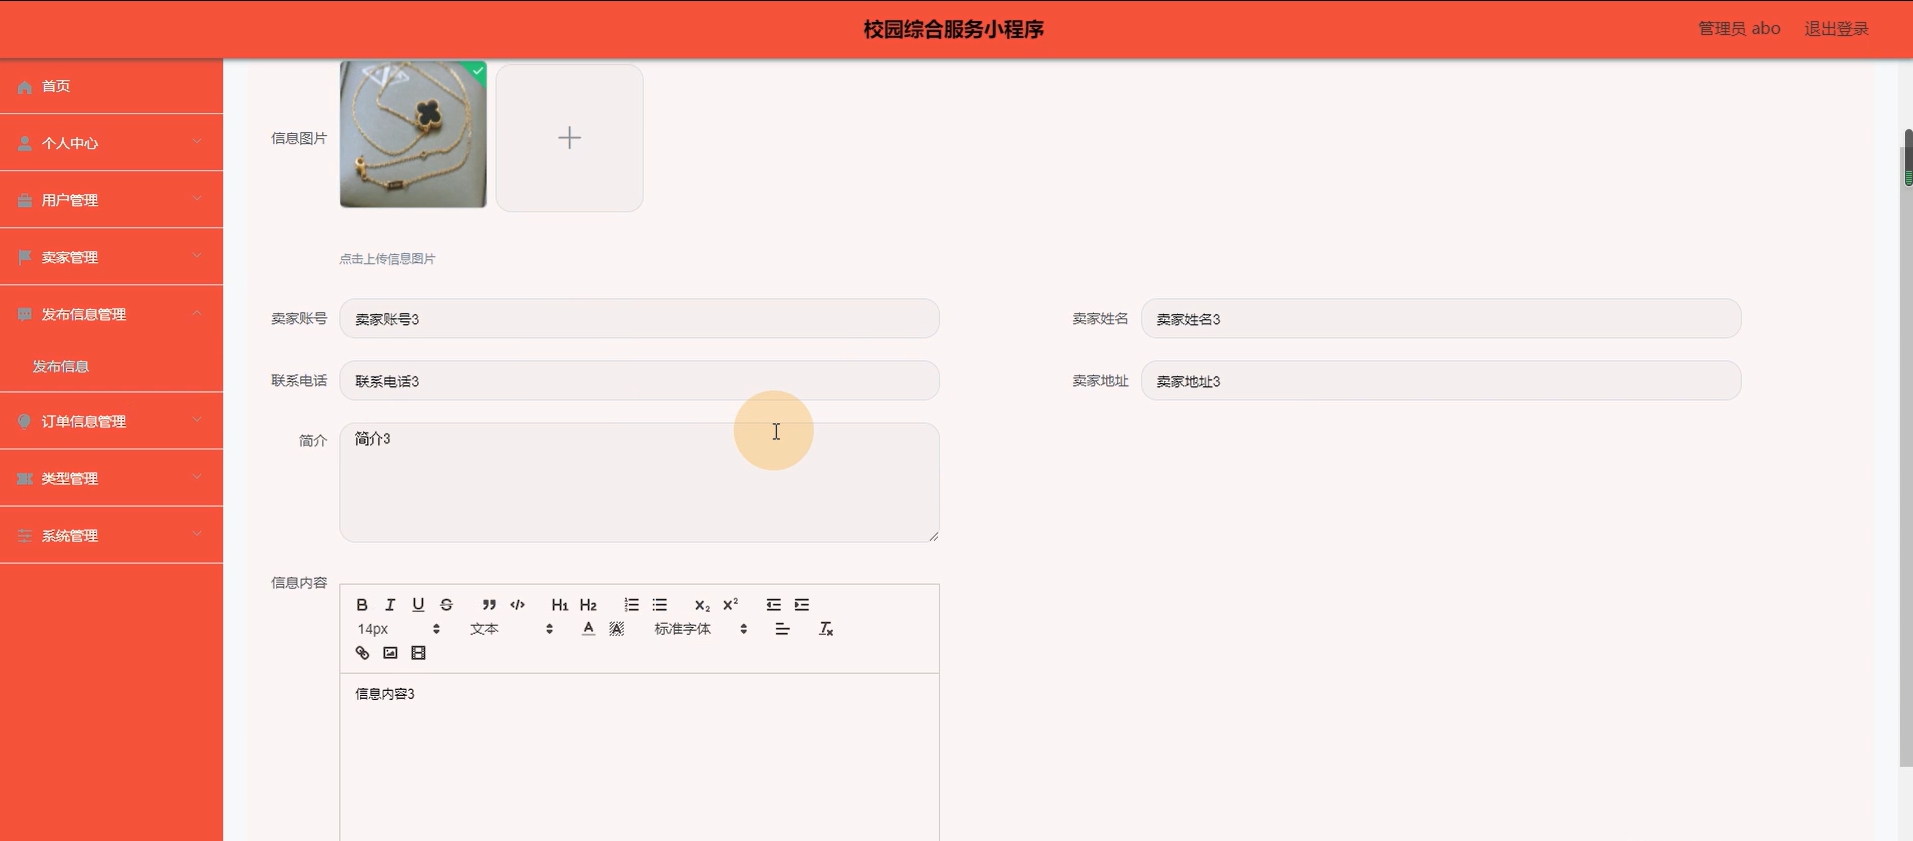
Task: Open the text color picker
Action: [588, 629]
